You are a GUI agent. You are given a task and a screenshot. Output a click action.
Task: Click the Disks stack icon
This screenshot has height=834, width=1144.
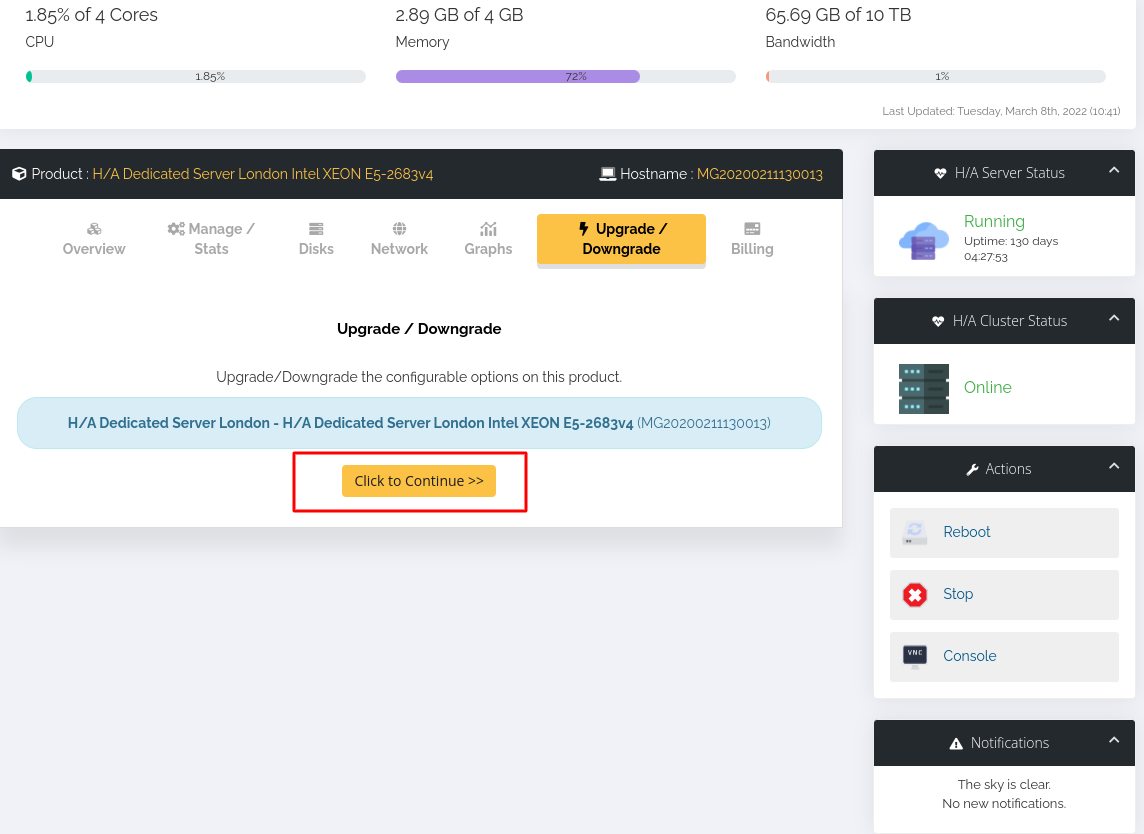pyautogui.click(x=316, y=229)
